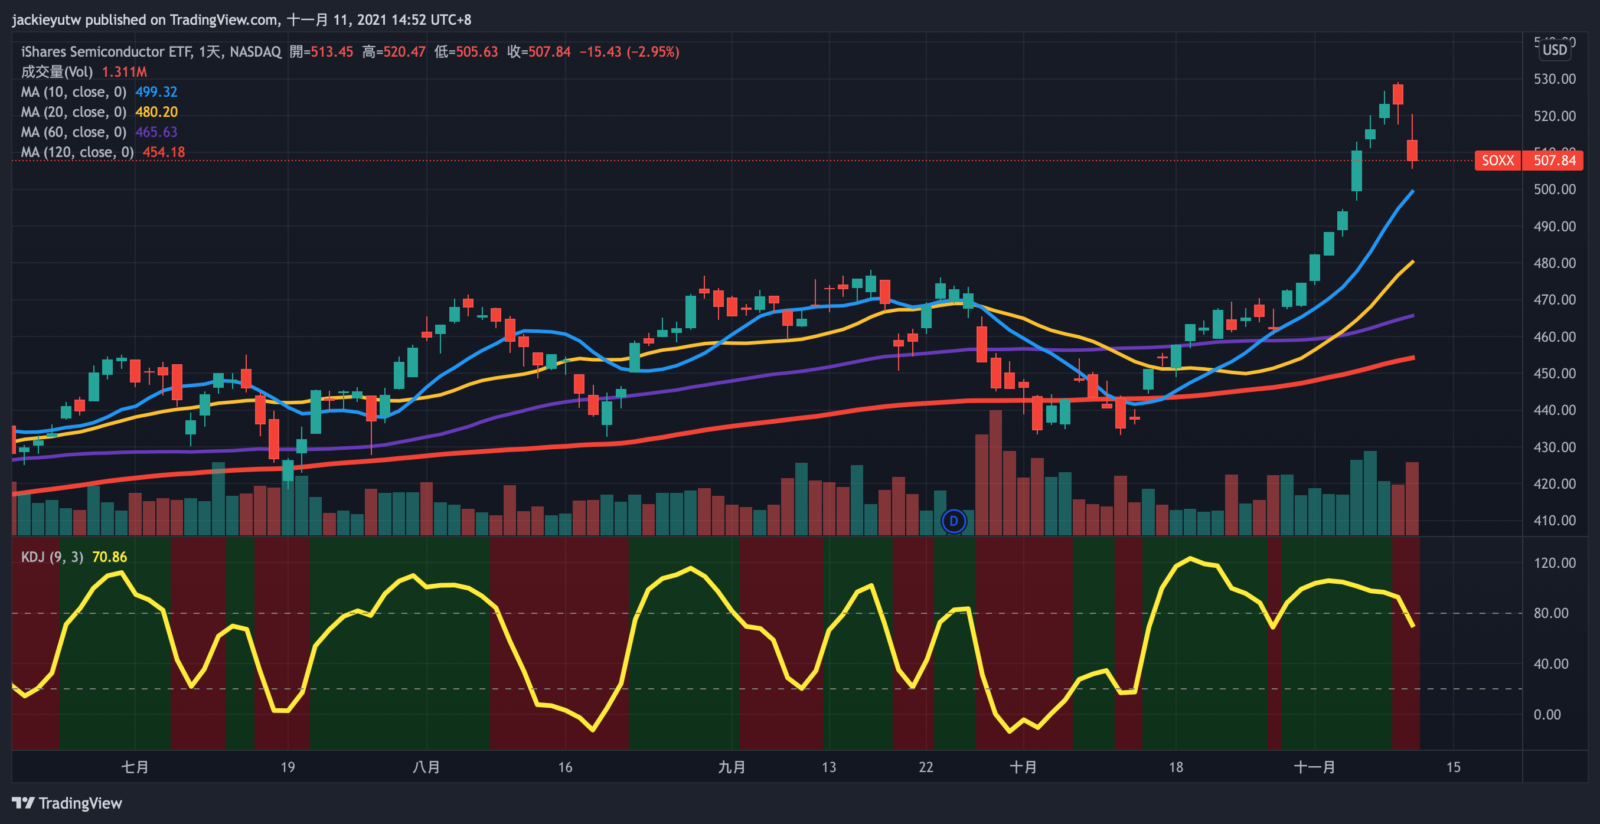This screenshot has width=1600, height=824.
Task: Click the blue dividend D marker
Action: [954, 521]
